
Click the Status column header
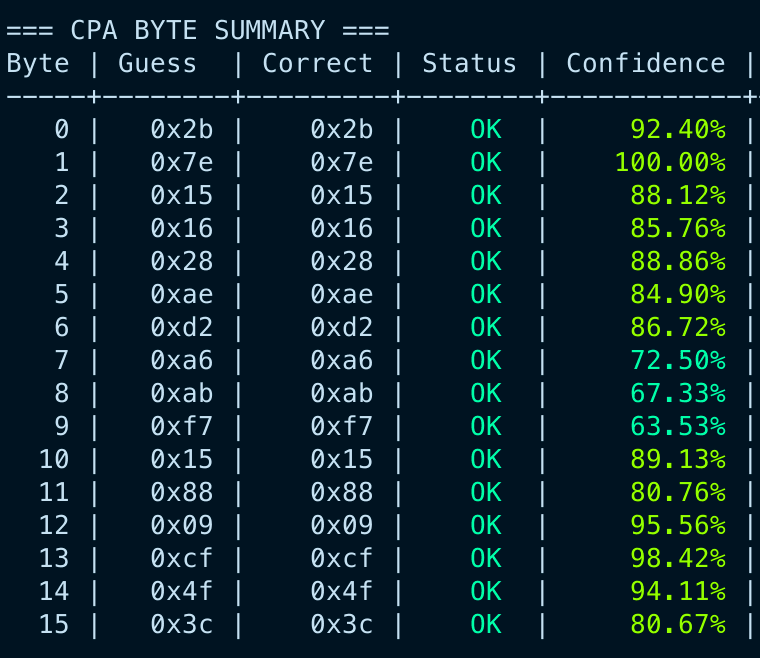pyautogui.click(x=469, y=63)
